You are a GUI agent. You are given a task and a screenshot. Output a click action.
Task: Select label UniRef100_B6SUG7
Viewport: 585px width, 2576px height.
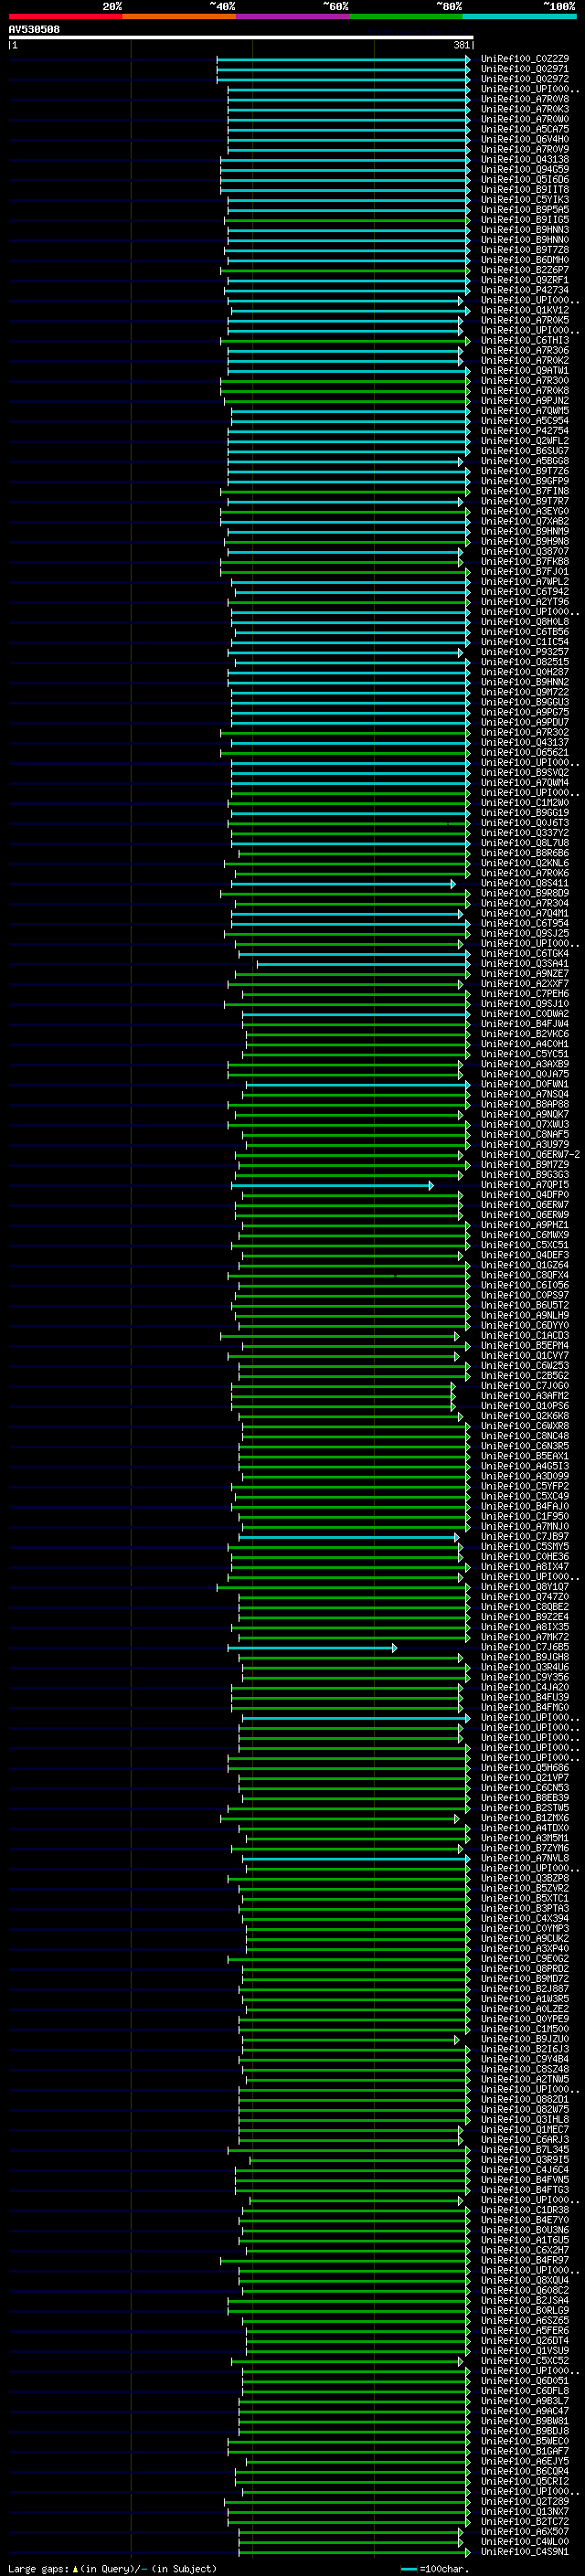[x=524, y=451]
